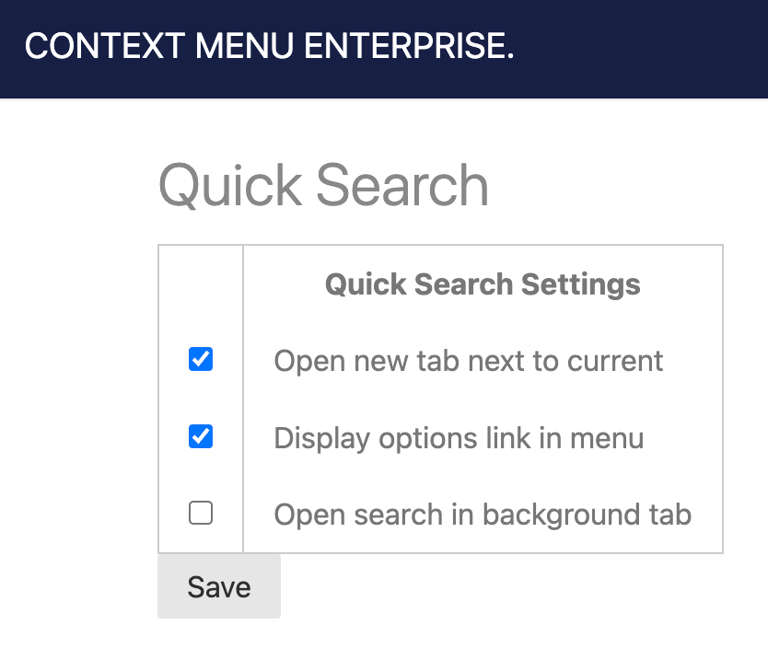
Task: Click the "Open new tab next to current" label
Action: (x=468, y=360)
